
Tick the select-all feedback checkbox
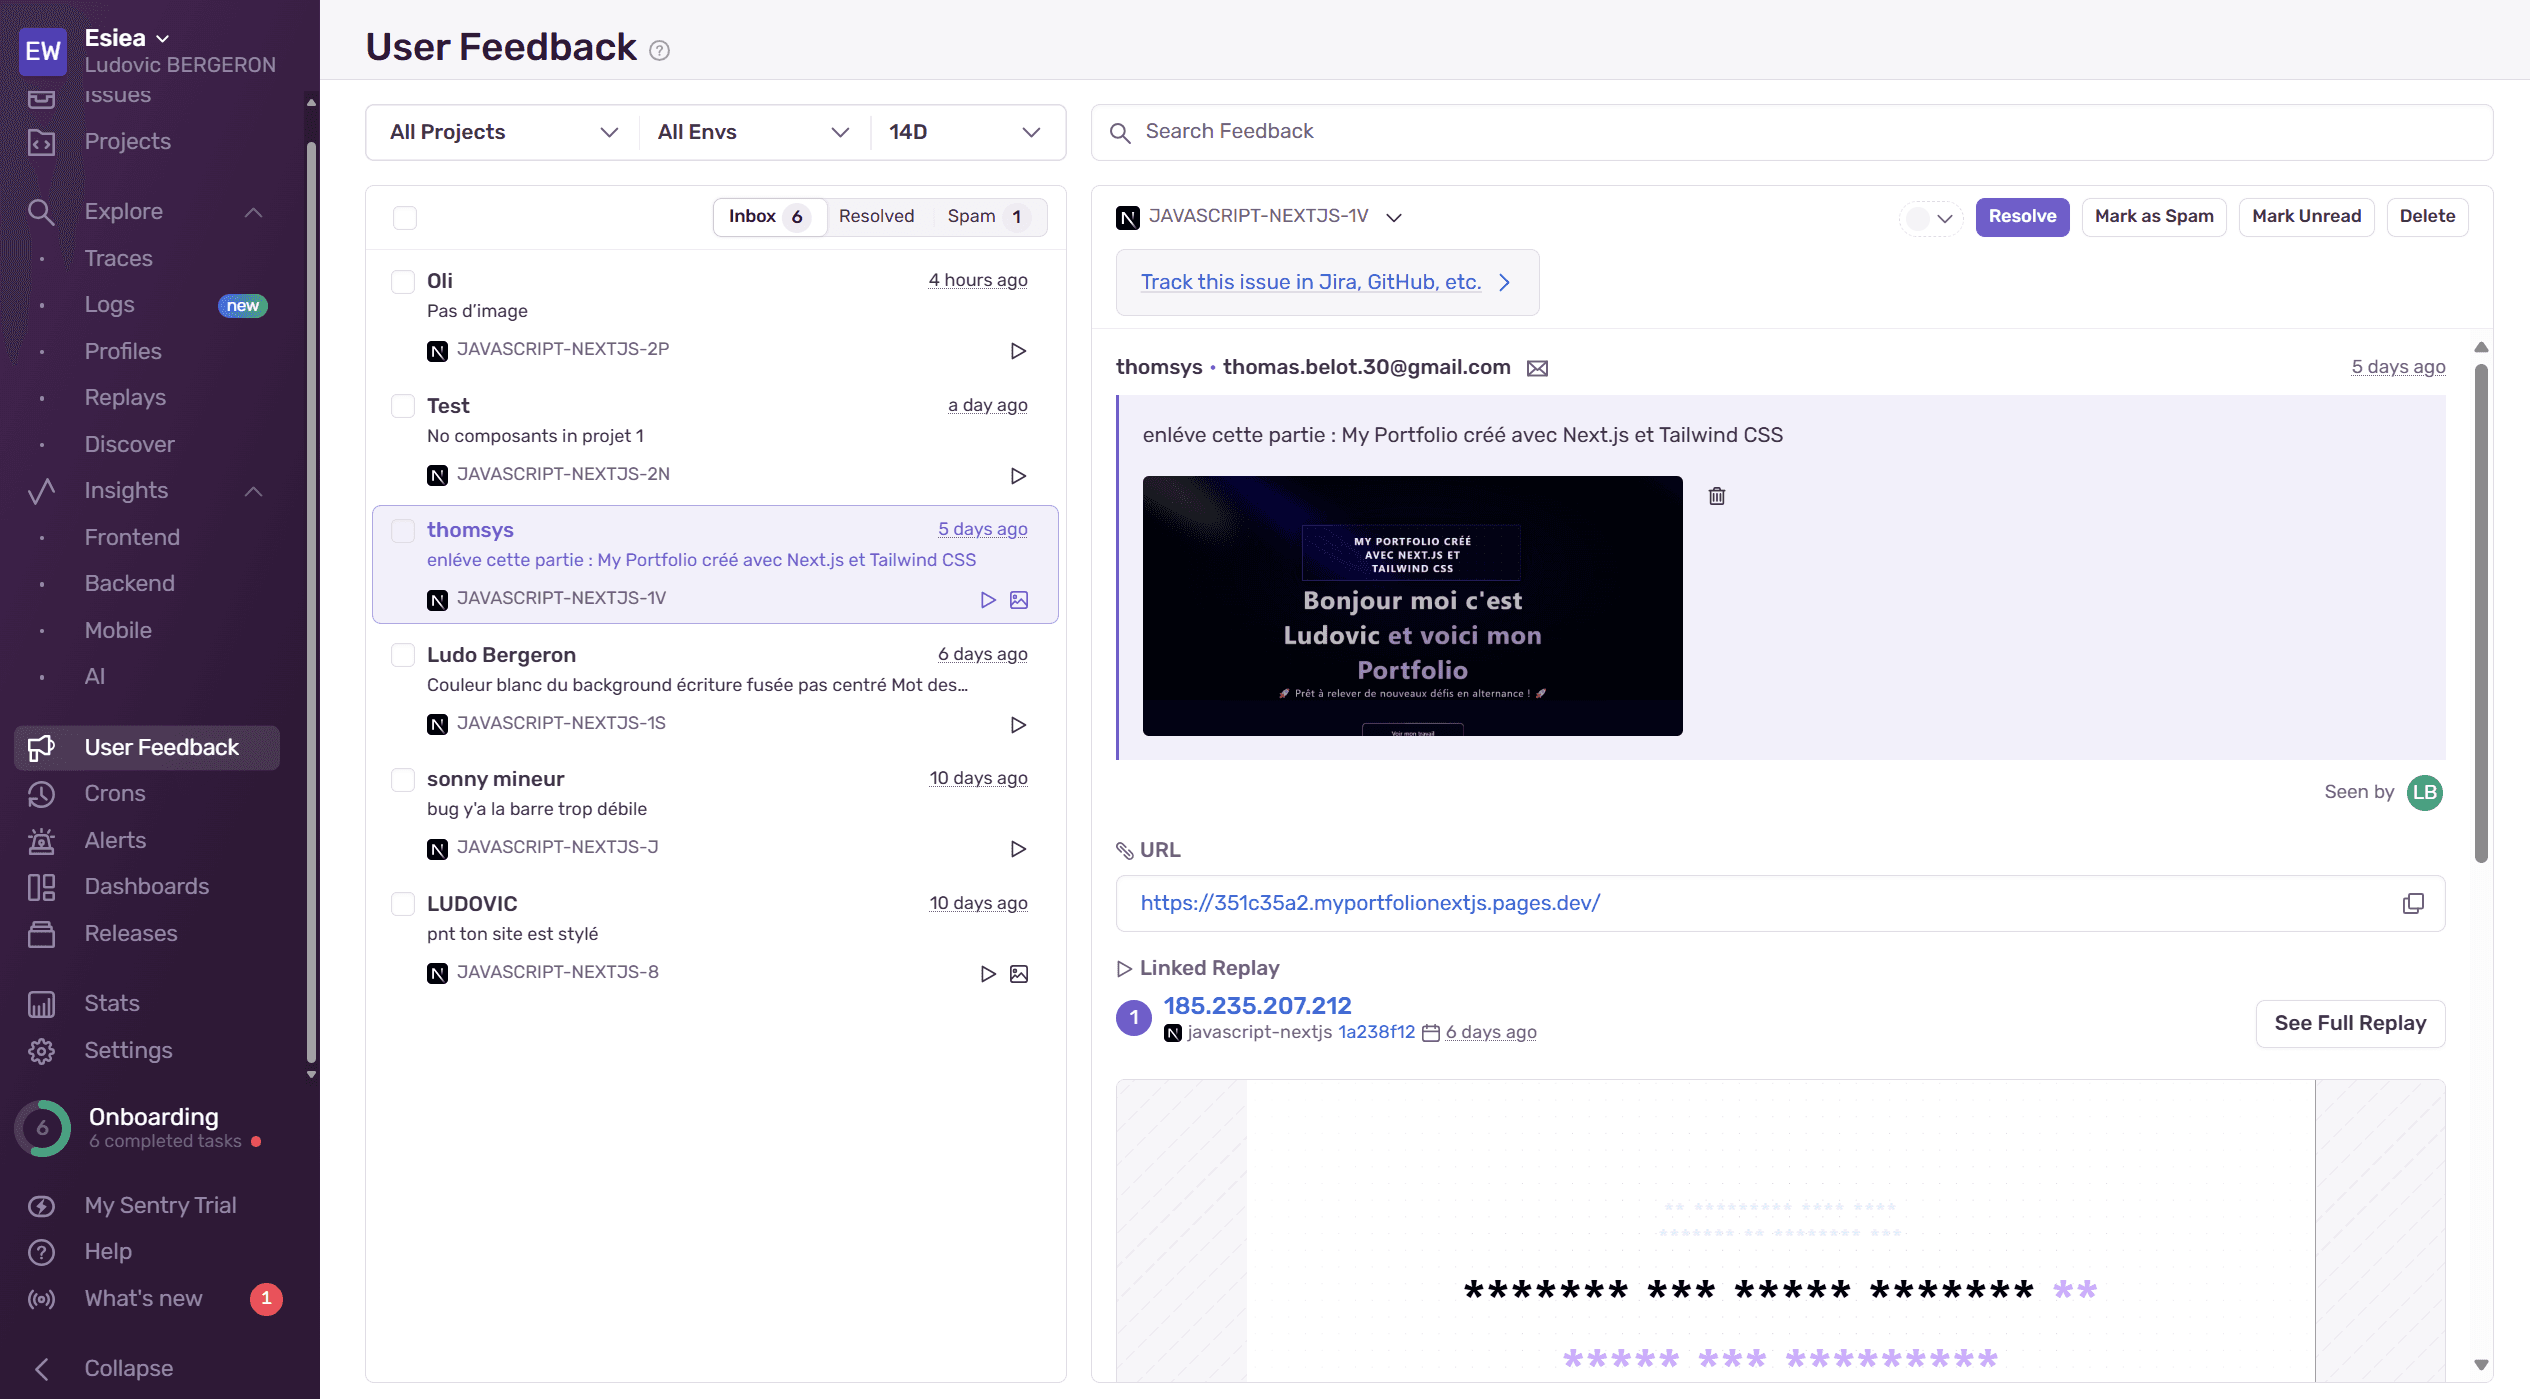[x=405, y=218]
